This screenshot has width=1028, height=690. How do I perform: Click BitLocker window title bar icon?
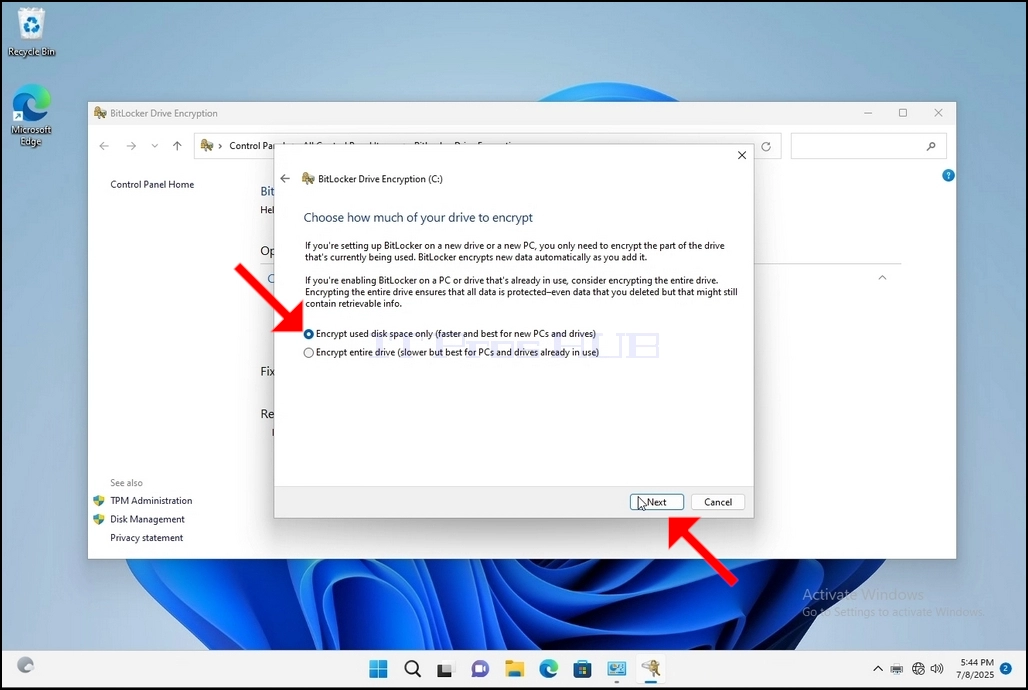(x=100, y=113)
